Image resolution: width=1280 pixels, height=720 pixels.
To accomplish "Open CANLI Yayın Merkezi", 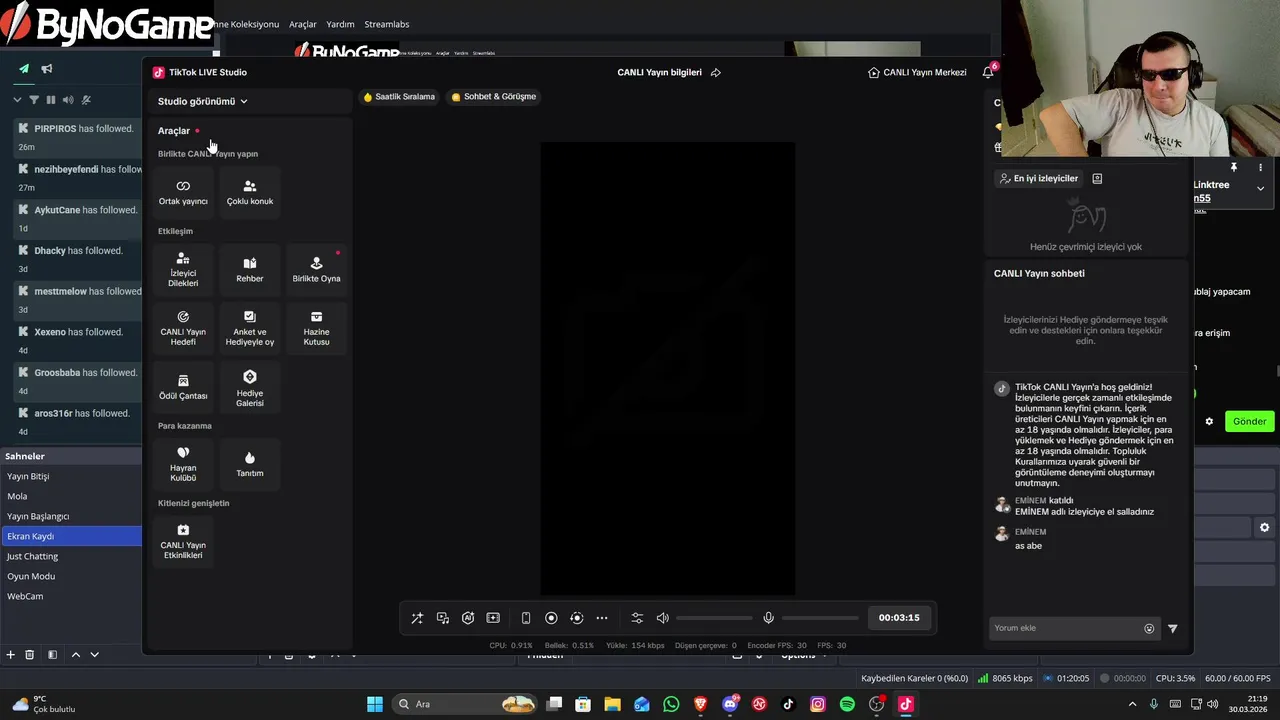I will (917, 72).
